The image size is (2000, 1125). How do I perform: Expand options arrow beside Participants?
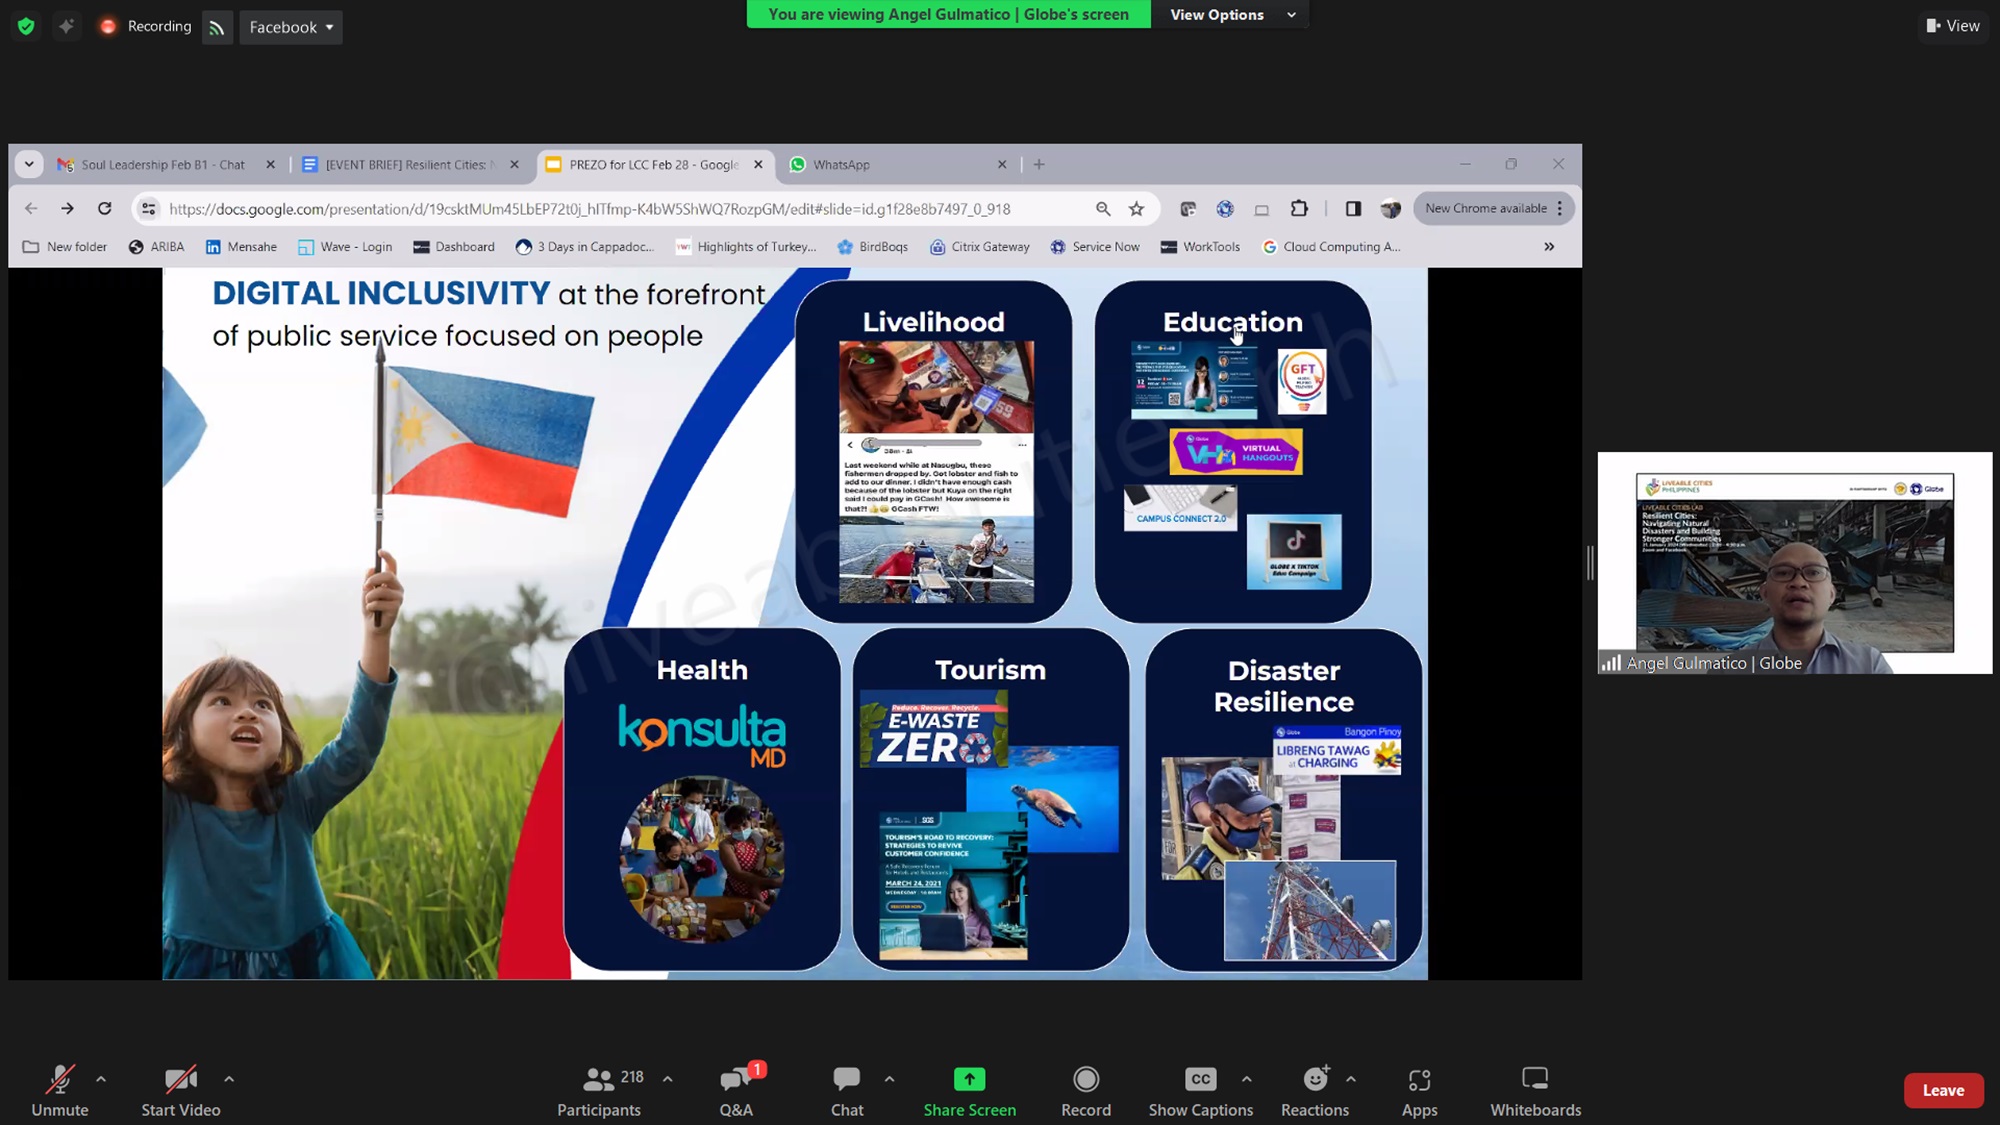point(668,1079)
